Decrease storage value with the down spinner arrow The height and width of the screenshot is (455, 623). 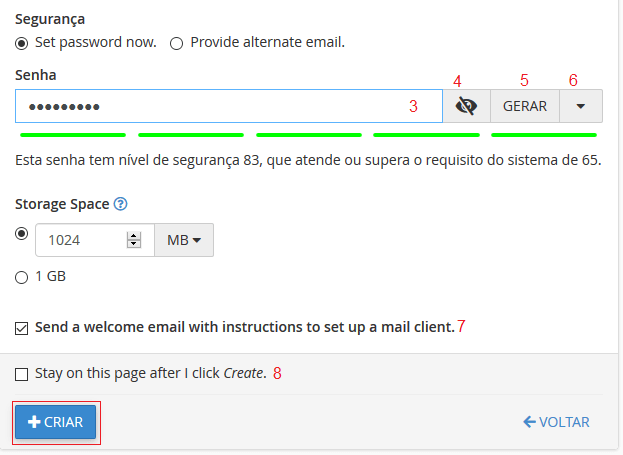coord(134,244)
